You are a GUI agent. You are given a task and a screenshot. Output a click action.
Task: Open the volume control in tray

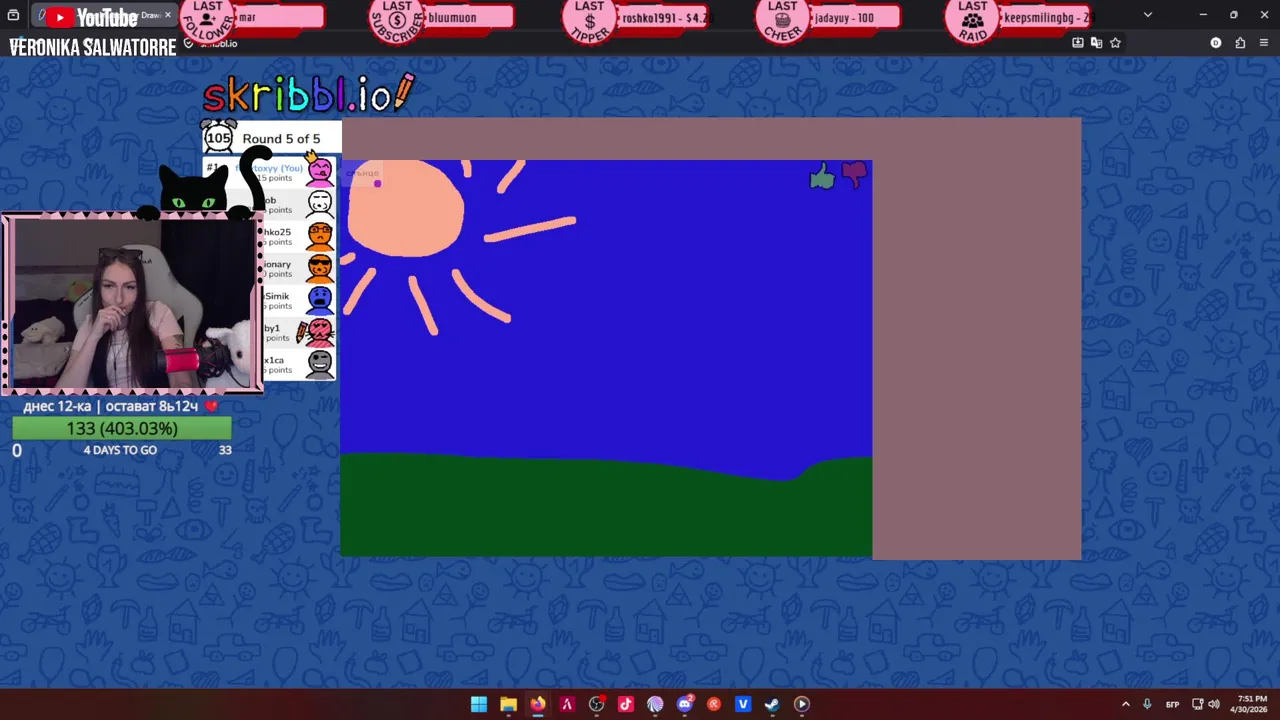[x=1213, y=704]
